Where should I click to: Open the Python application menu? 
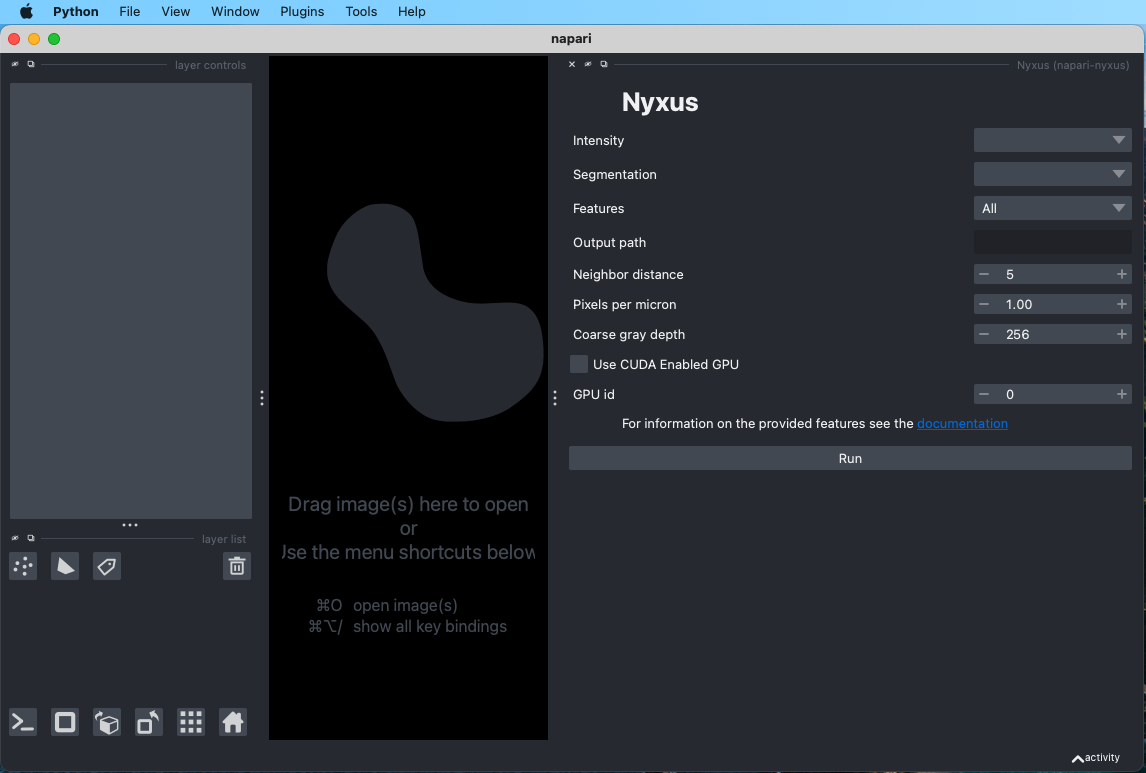coord(75,12)
